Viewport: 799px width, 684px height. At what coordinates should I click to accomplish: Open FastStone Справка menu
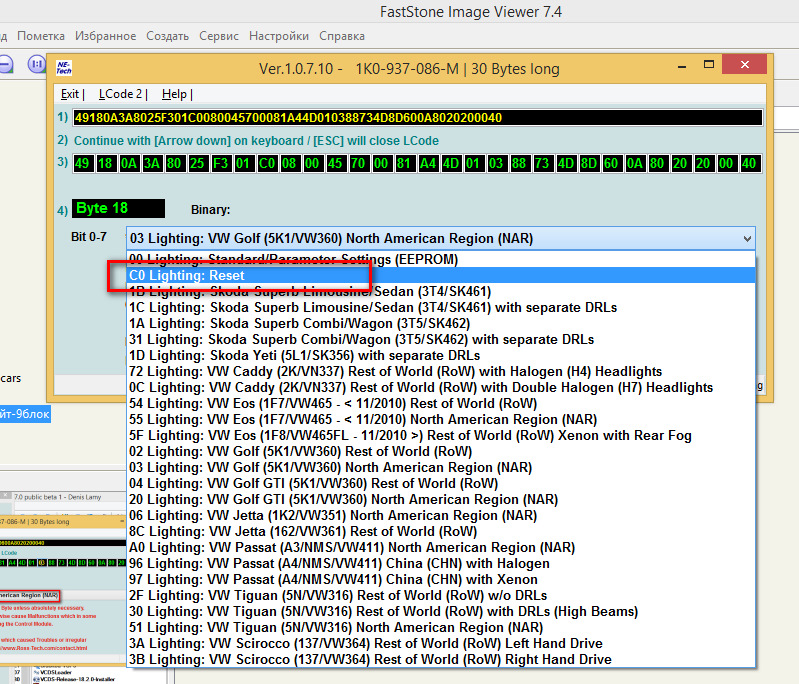tap(342, 36)
